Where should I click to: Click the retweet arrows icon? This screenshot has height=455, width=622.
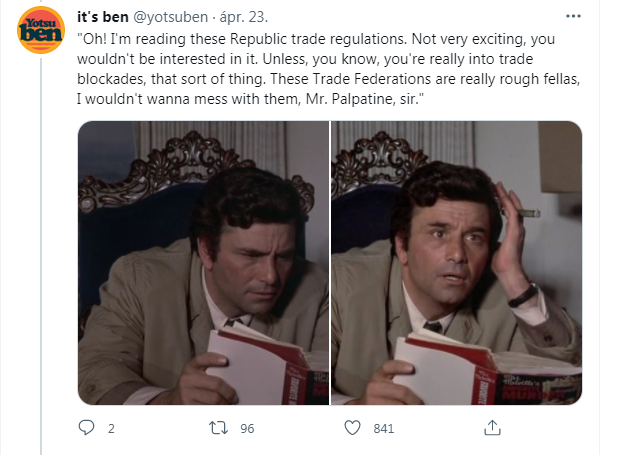218,428
